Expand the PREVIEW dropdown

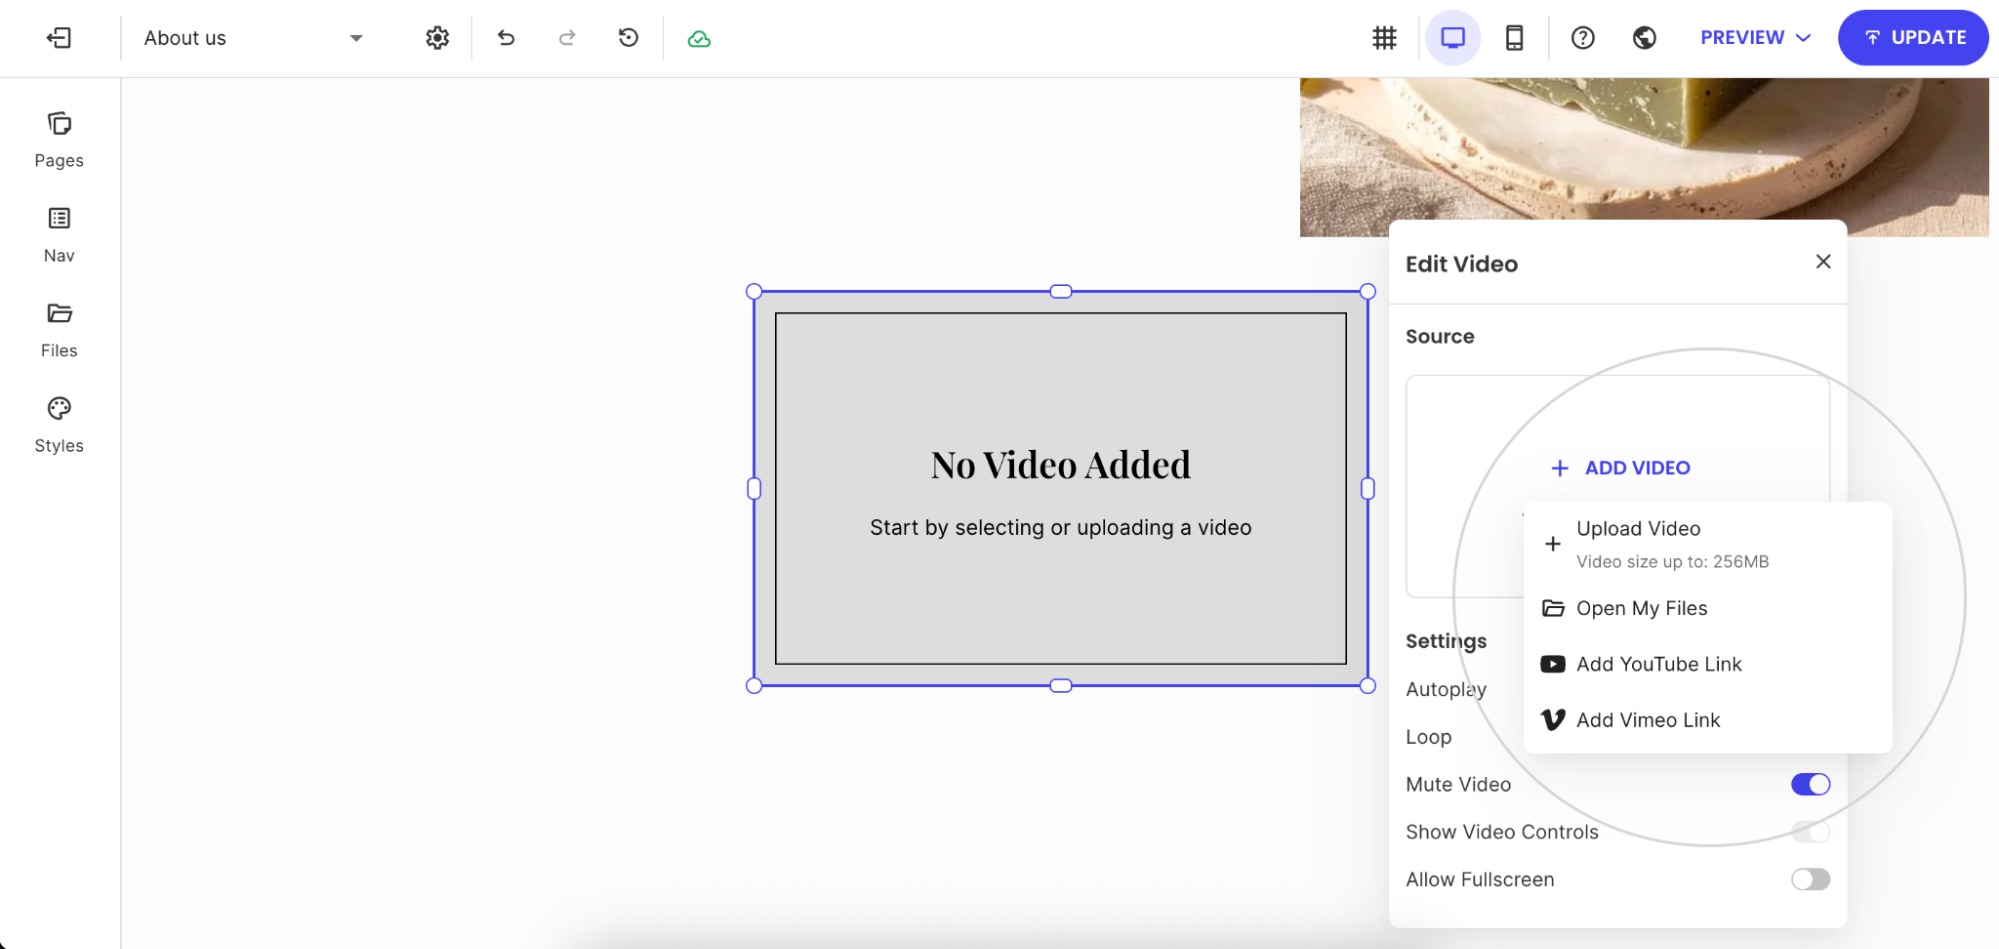click(x=1755, y=38)
